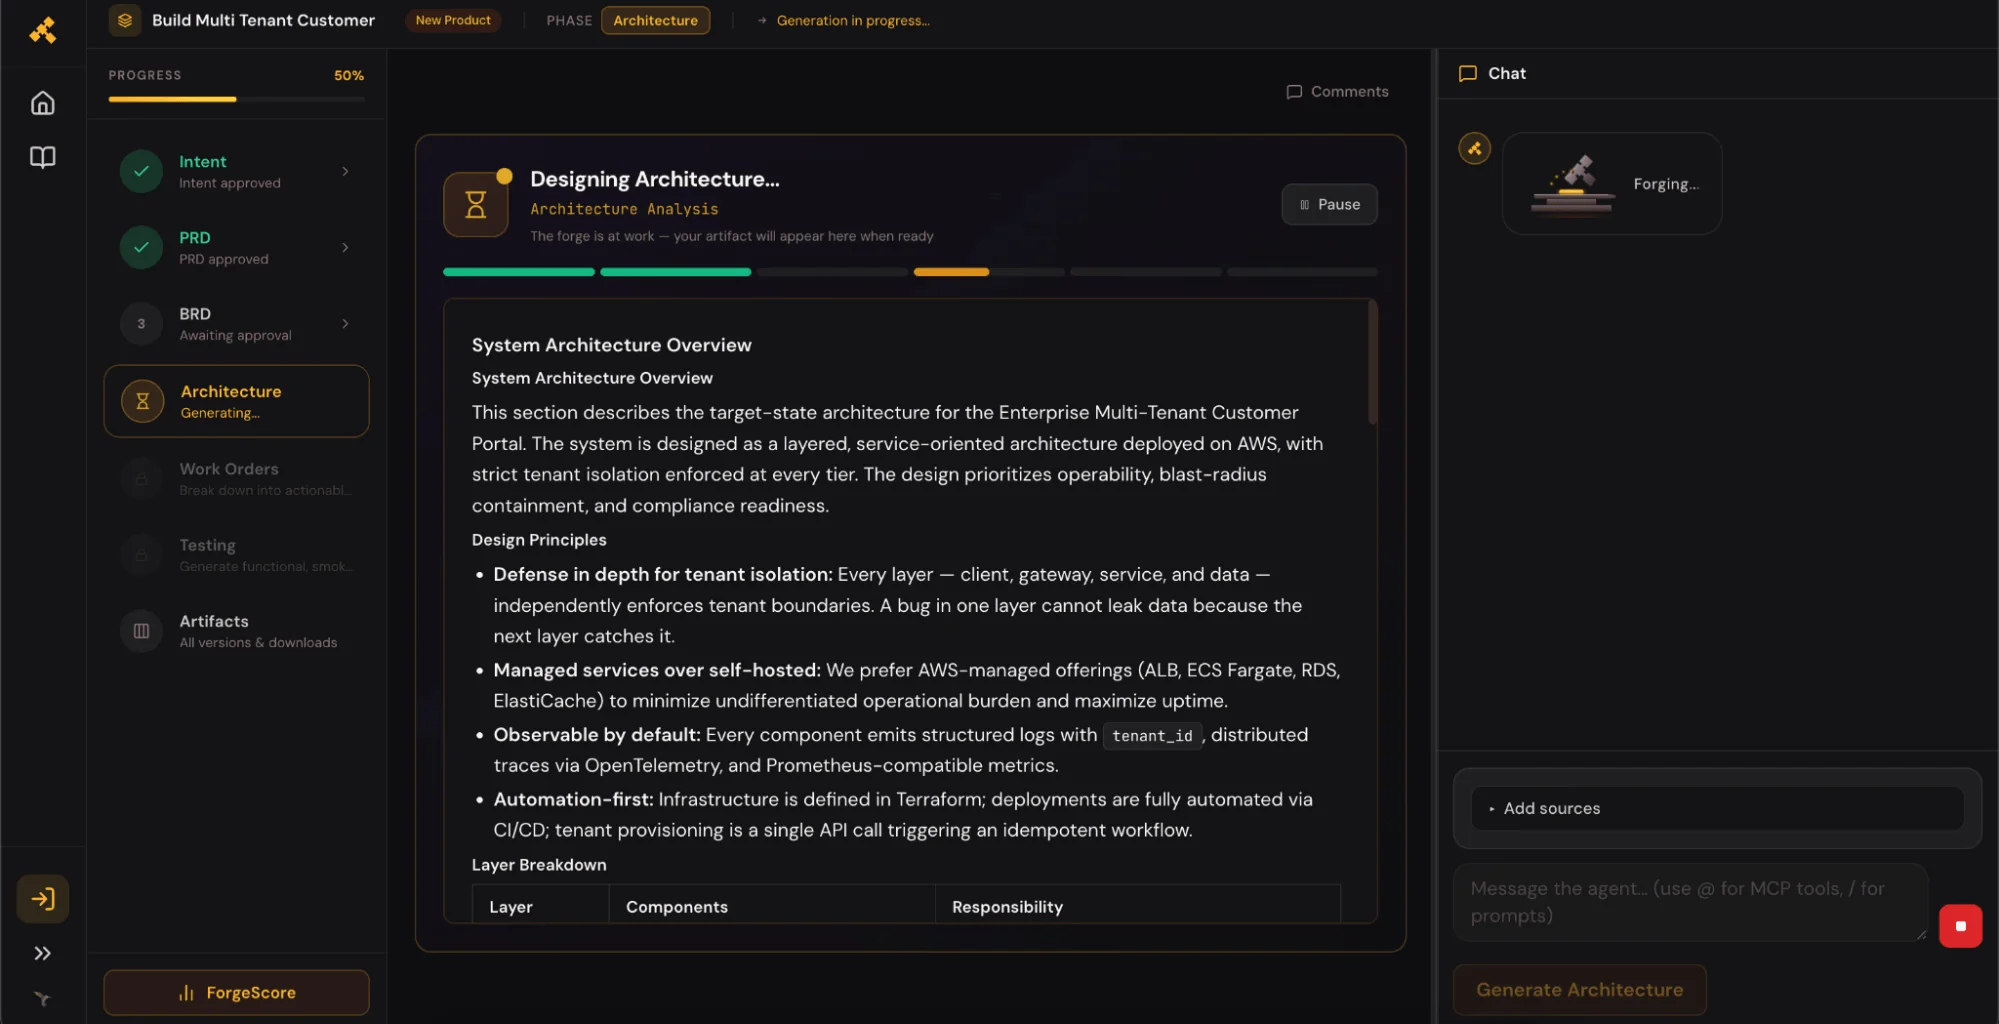Viewport: 1999px width, 1024px height.
Task: Open the ForgeScore panel
Action: coord(236,992)
